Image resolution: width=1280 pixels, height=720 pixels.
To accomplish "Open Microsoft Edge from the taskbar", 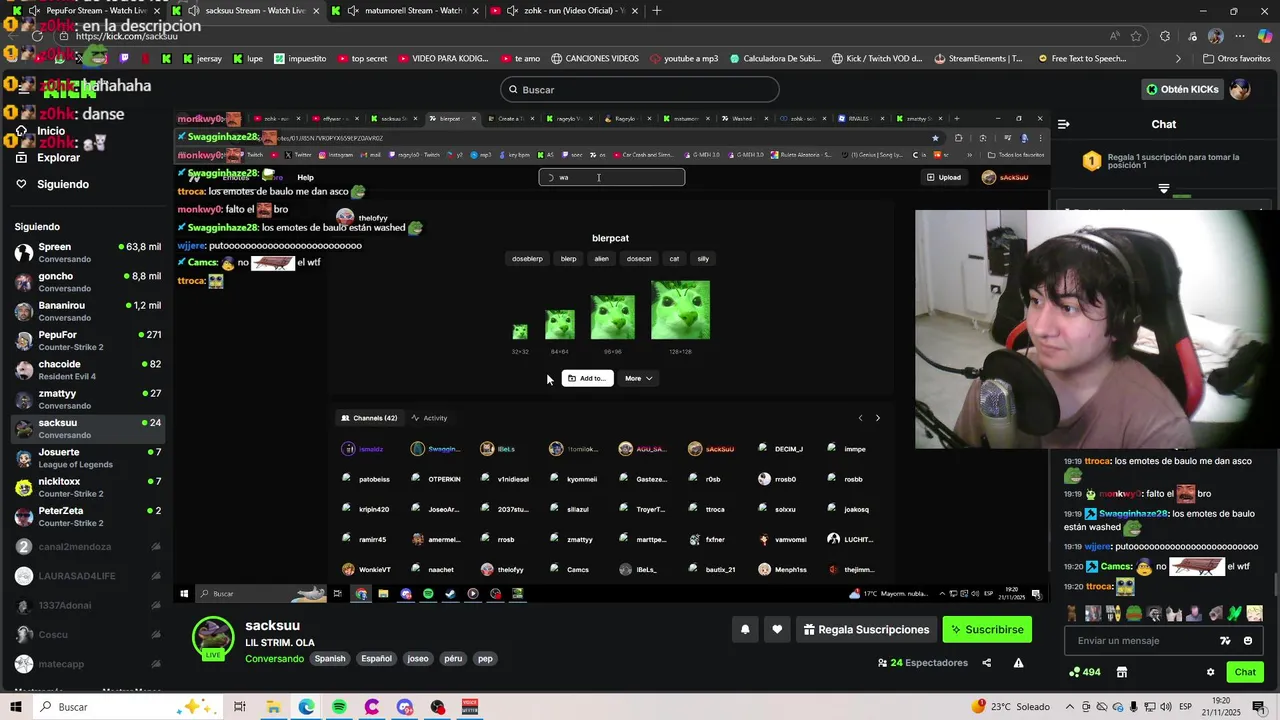I will tap(306, 707).
